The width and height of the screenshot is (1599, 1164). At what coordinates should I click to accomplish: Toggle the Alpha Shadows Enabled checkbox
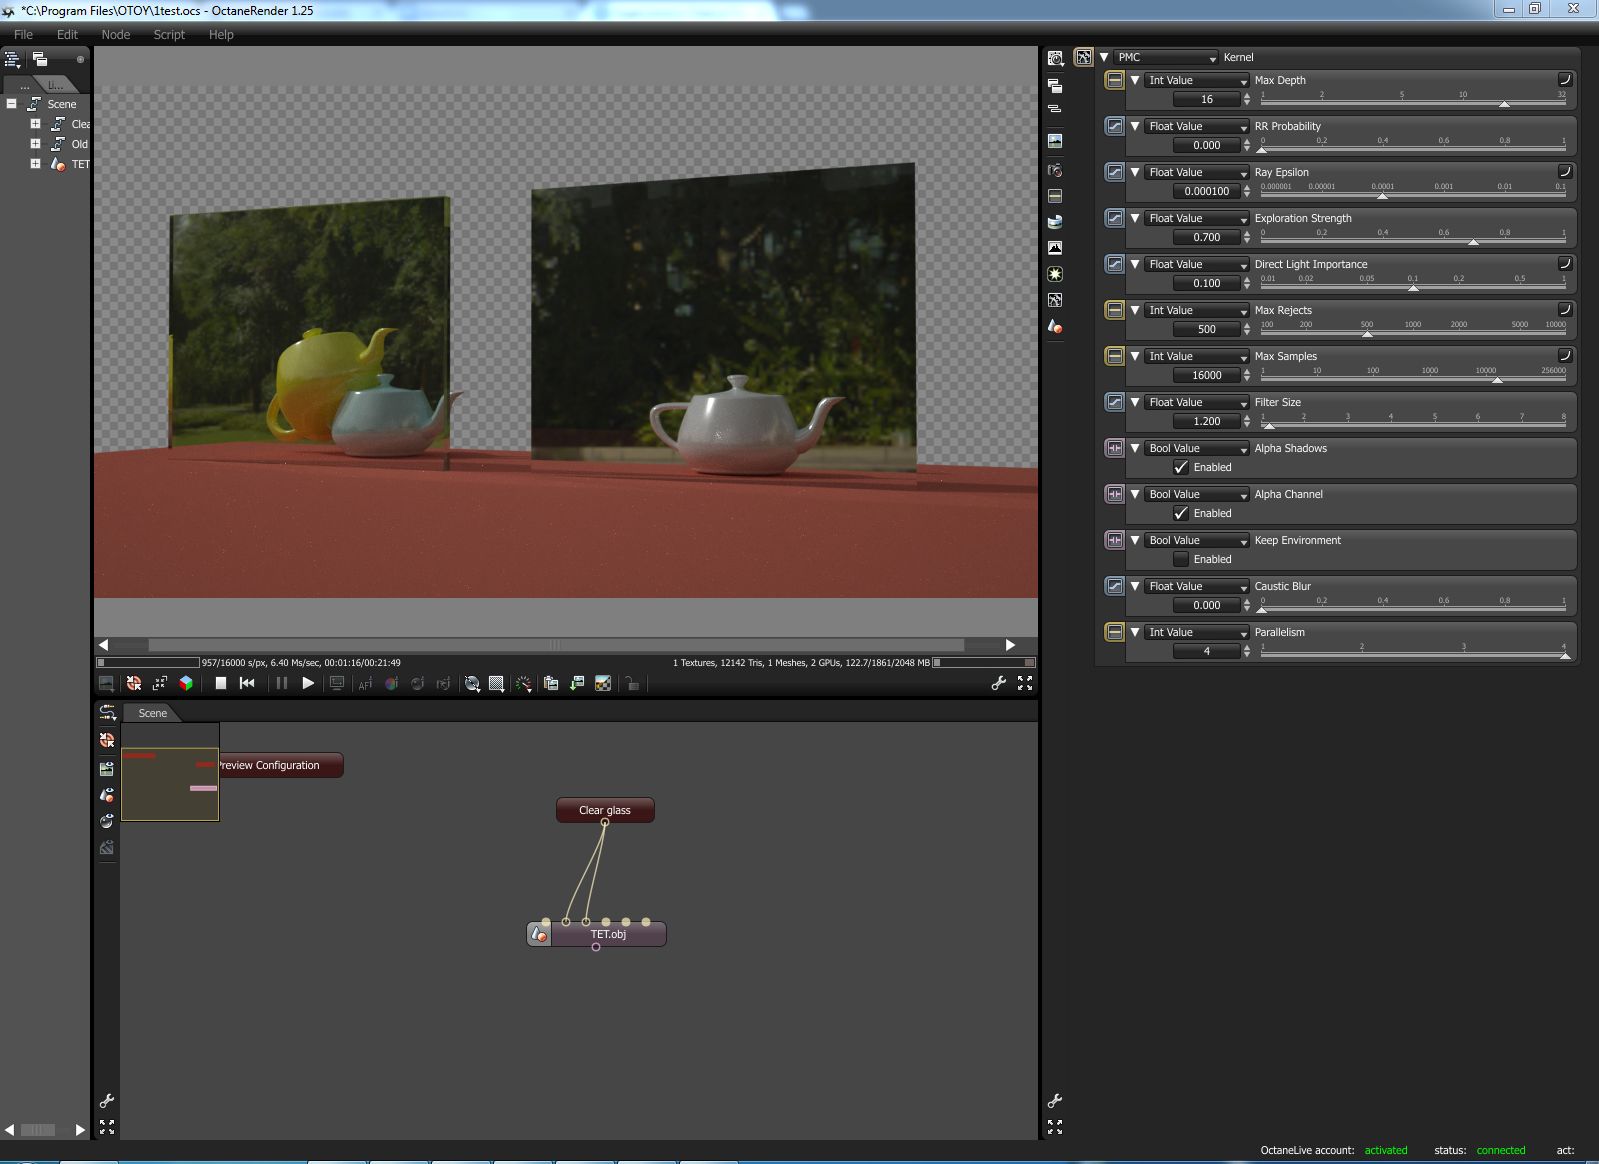[x=1181, y=467]
